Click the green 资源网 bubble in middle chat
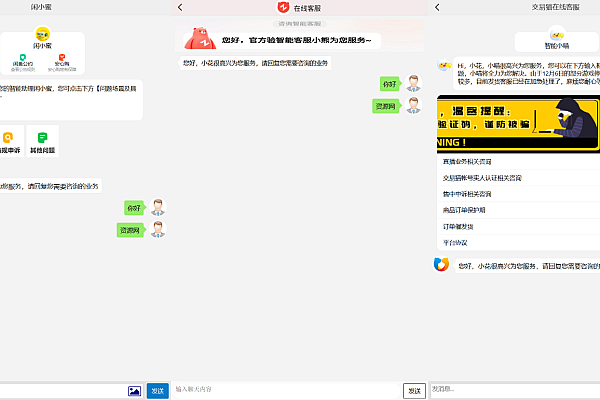 pyautogui.click(x=385, y=106)
